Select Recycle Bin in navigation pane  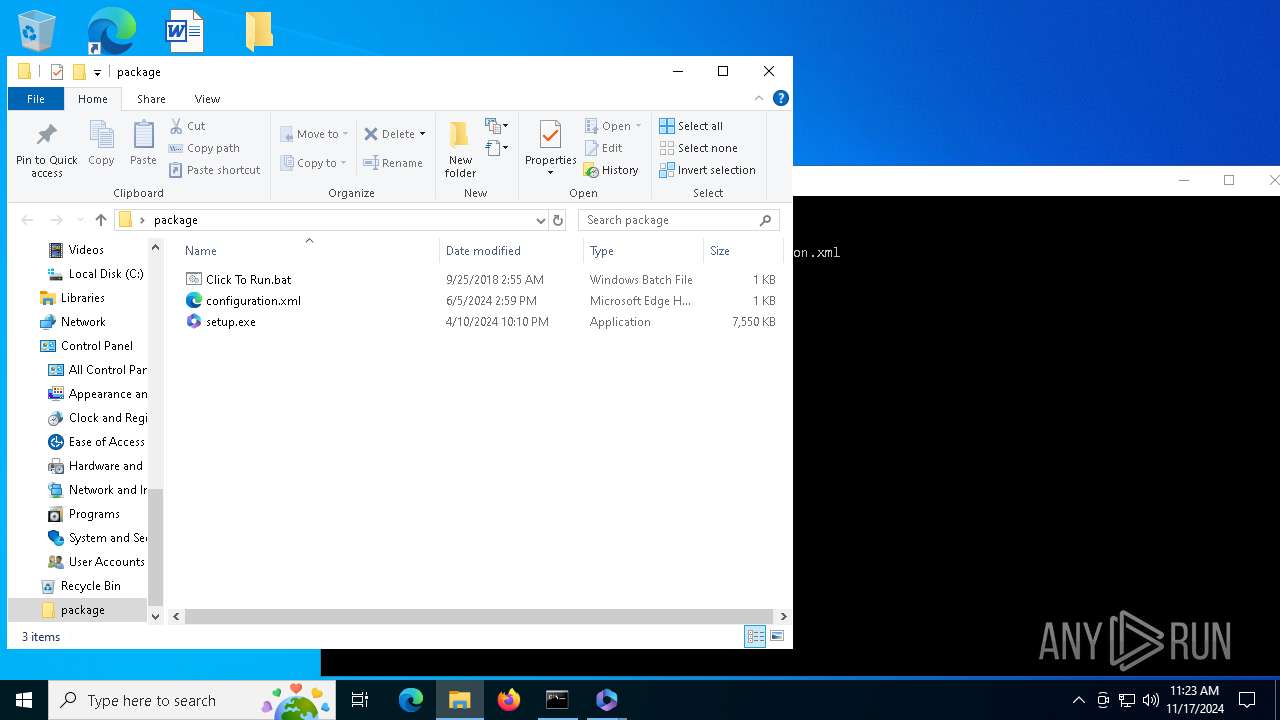click(90, 586)
